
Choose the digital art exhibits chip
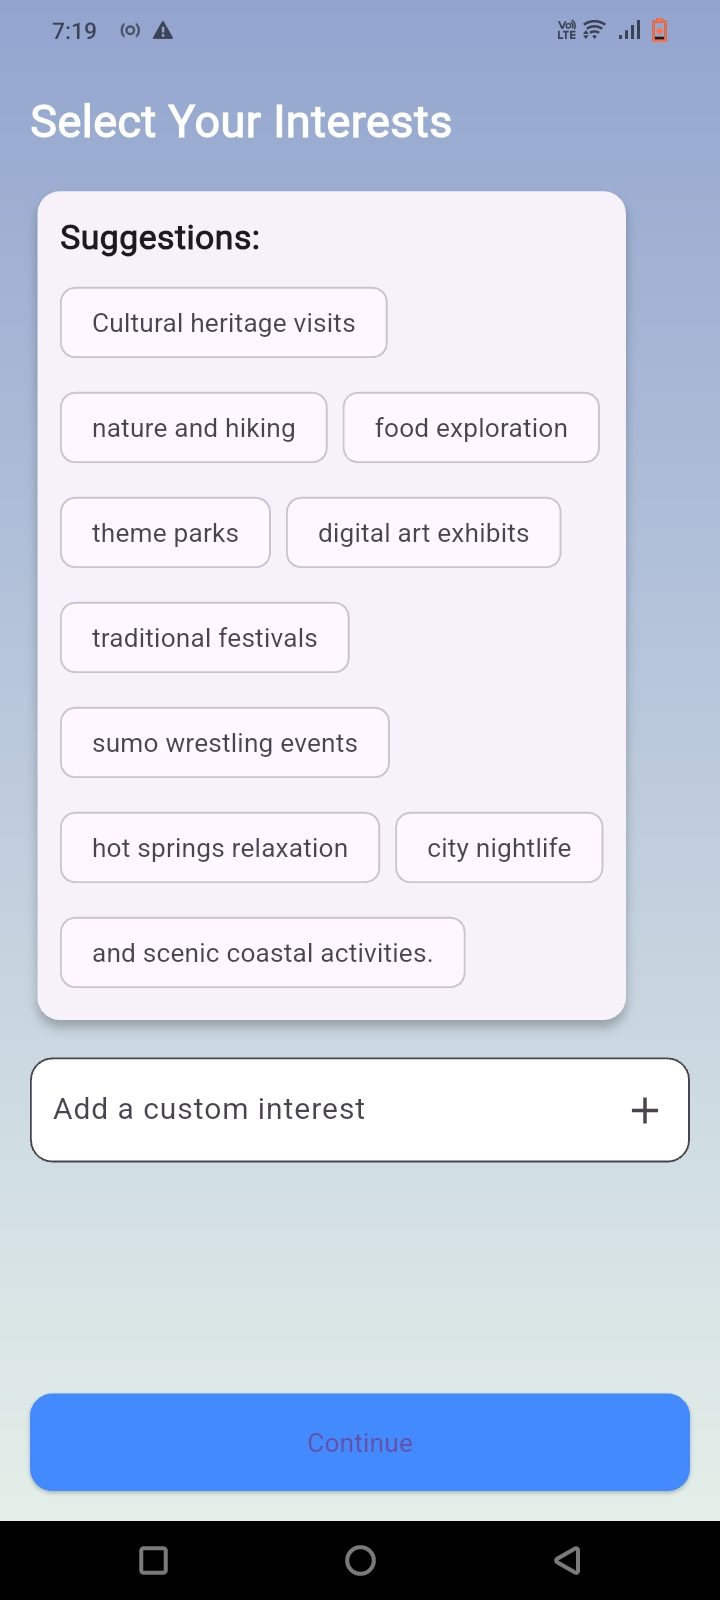(423, 533)
